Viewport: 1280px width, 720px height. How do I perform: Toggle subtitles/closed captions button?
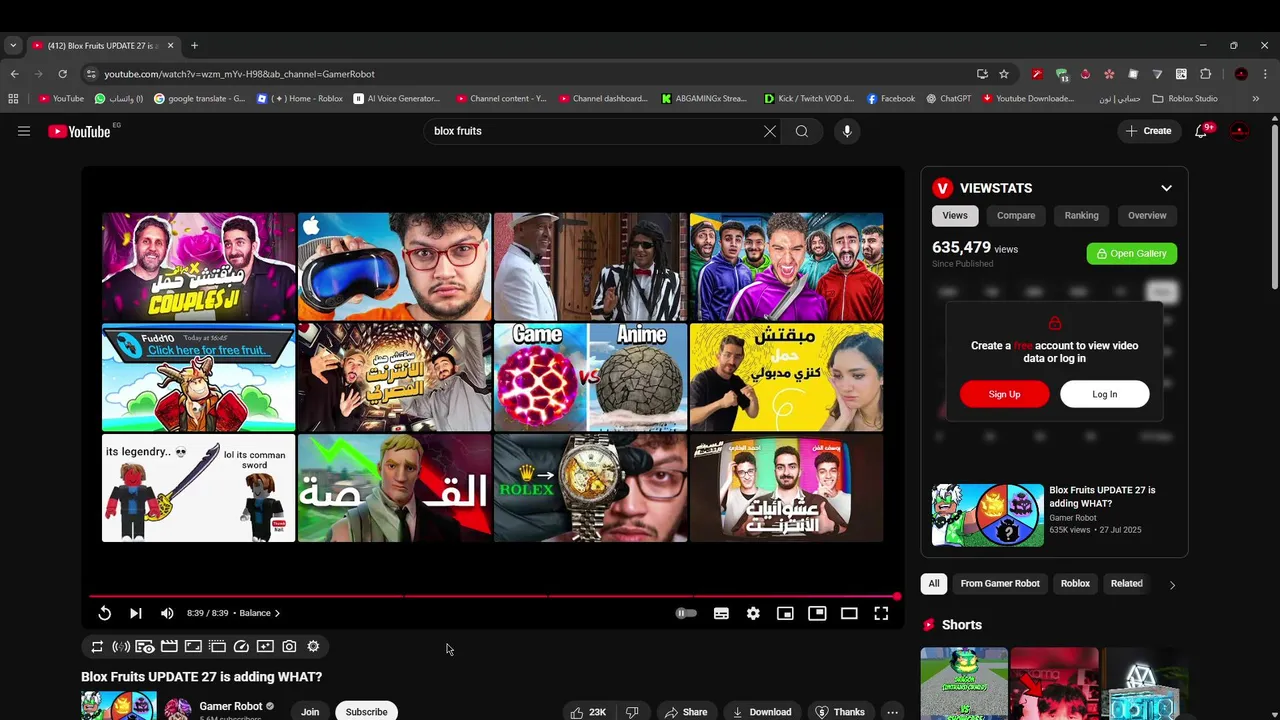[721, 613]
